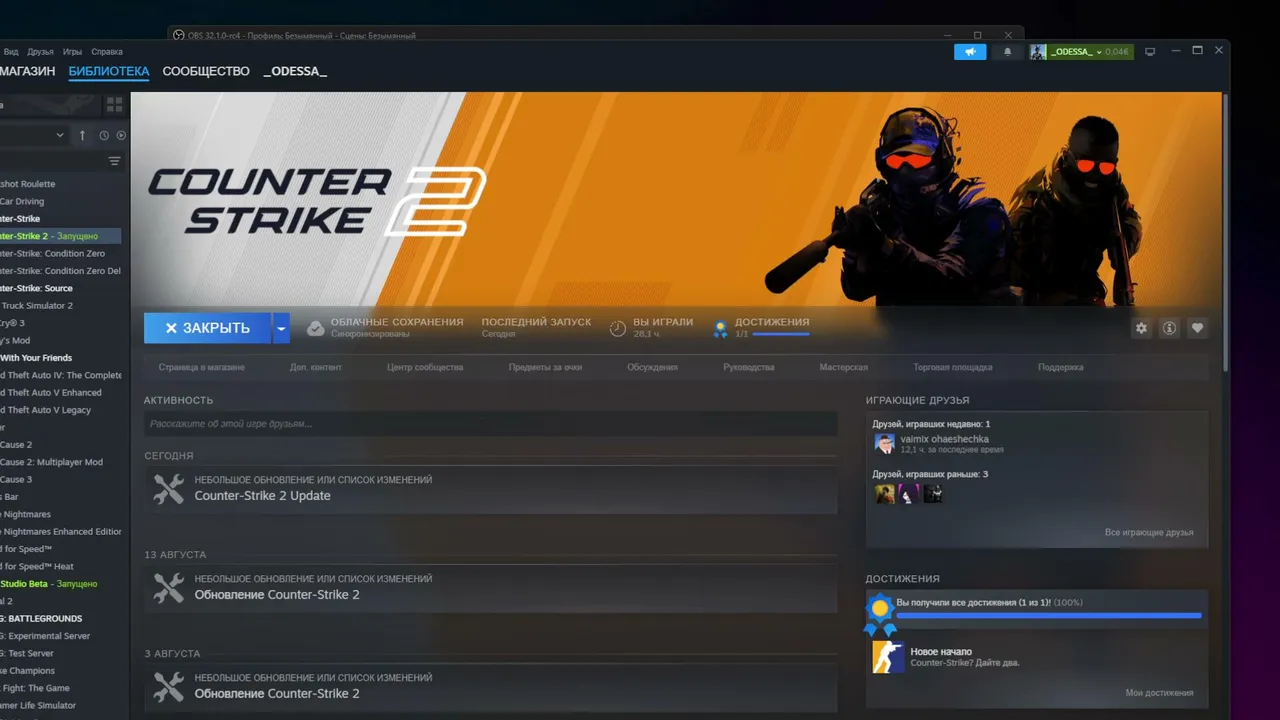Click the third previously-played friend avatar
The image size is (1280, 720).
(x=933, y=494)
